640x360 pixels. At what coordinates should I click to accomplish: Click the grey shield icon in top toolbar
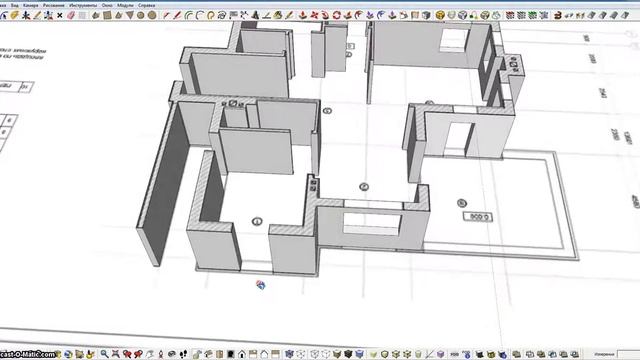[x=451, y=15]
